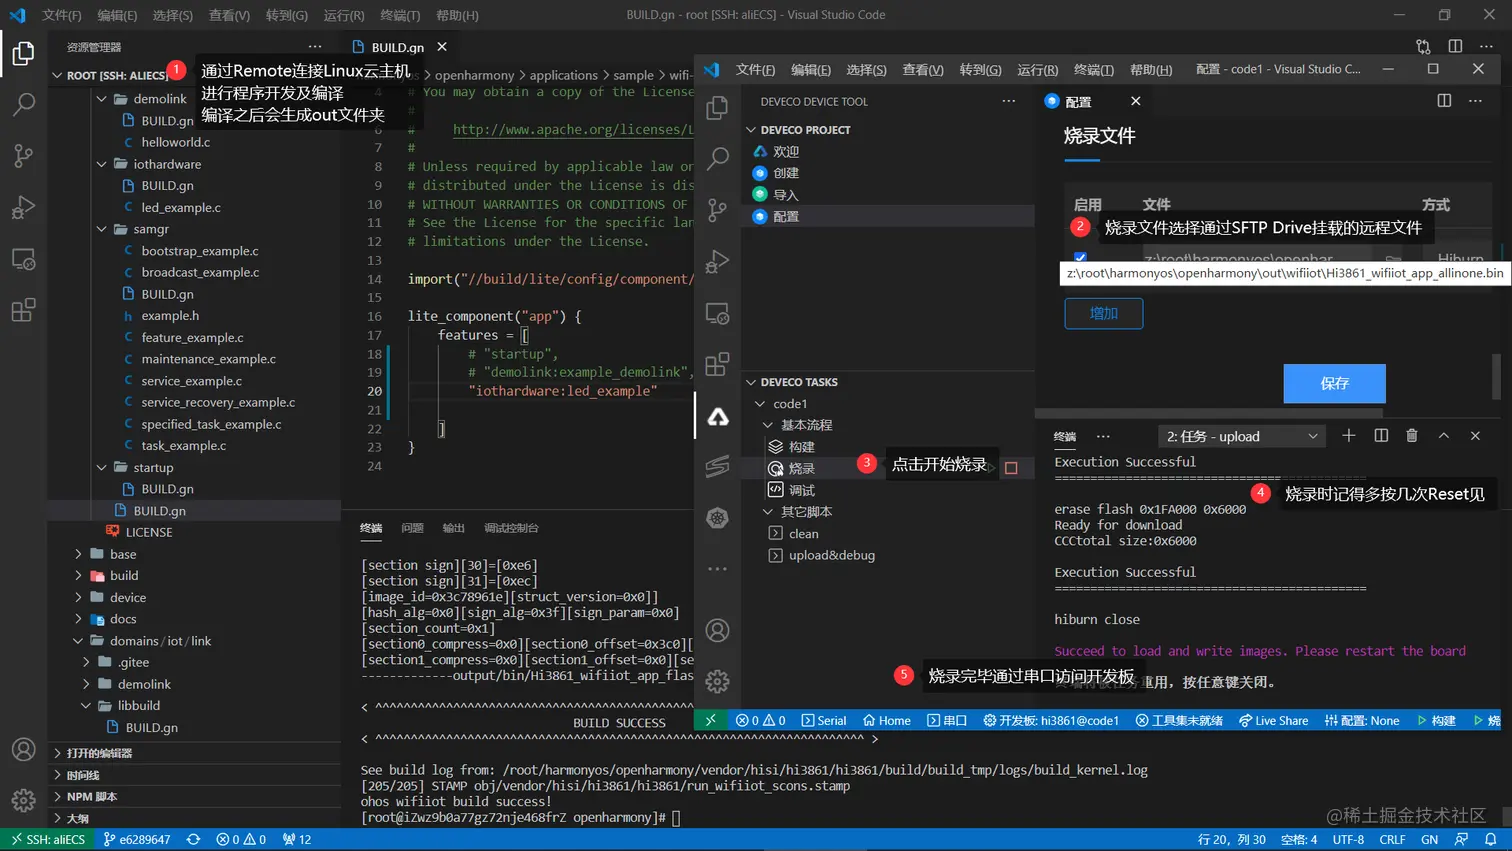Image resolution: width=1512 pixels, height=851 pixels.
Task: Switch to 问题 tab in back panel
Action: click(412, 528)
